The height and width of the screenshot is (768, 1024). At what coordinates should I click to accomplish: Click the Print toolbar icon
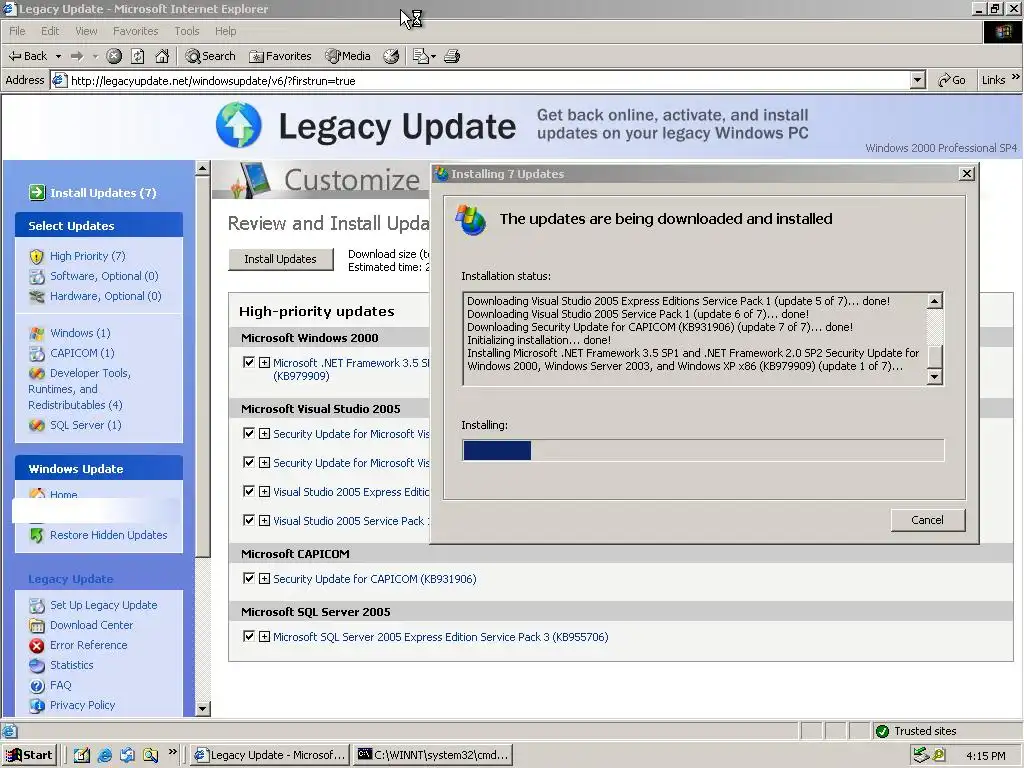[452, 56]
